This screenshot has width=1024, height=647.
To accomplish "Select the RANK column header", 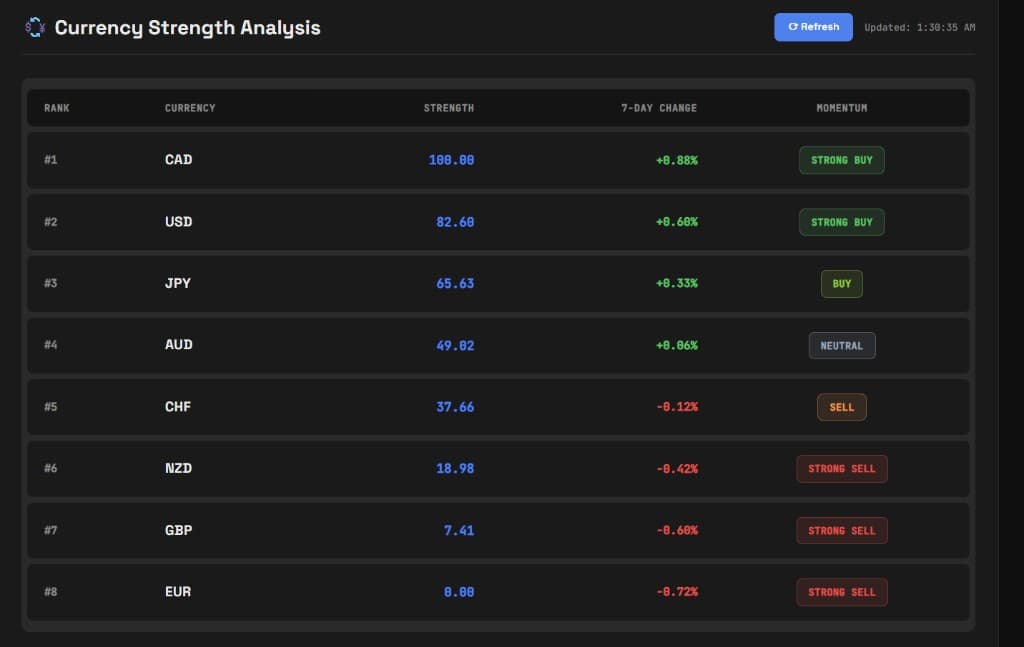I will [56, 108].
